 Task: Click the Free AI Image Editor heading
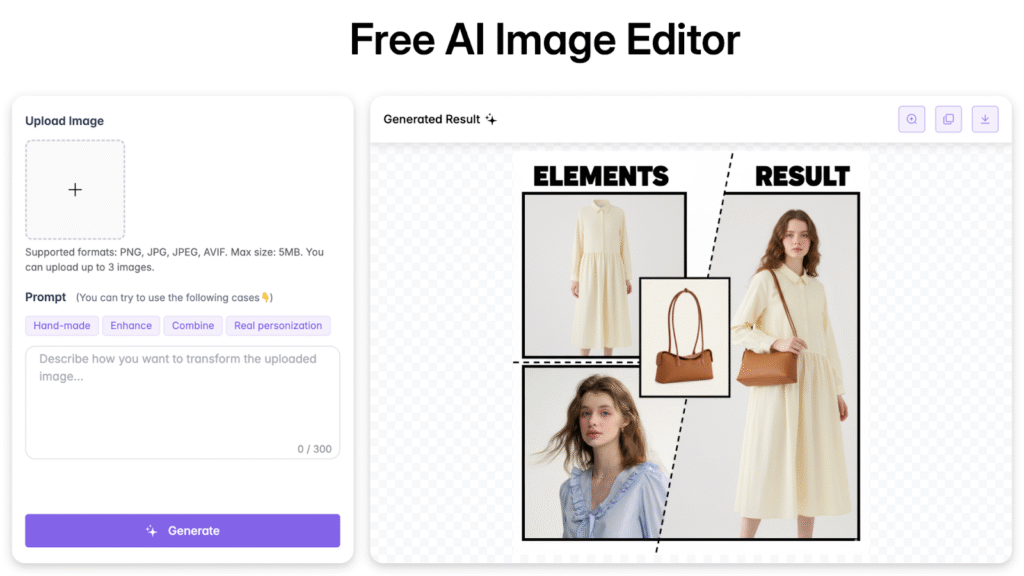tap(545, 40)
